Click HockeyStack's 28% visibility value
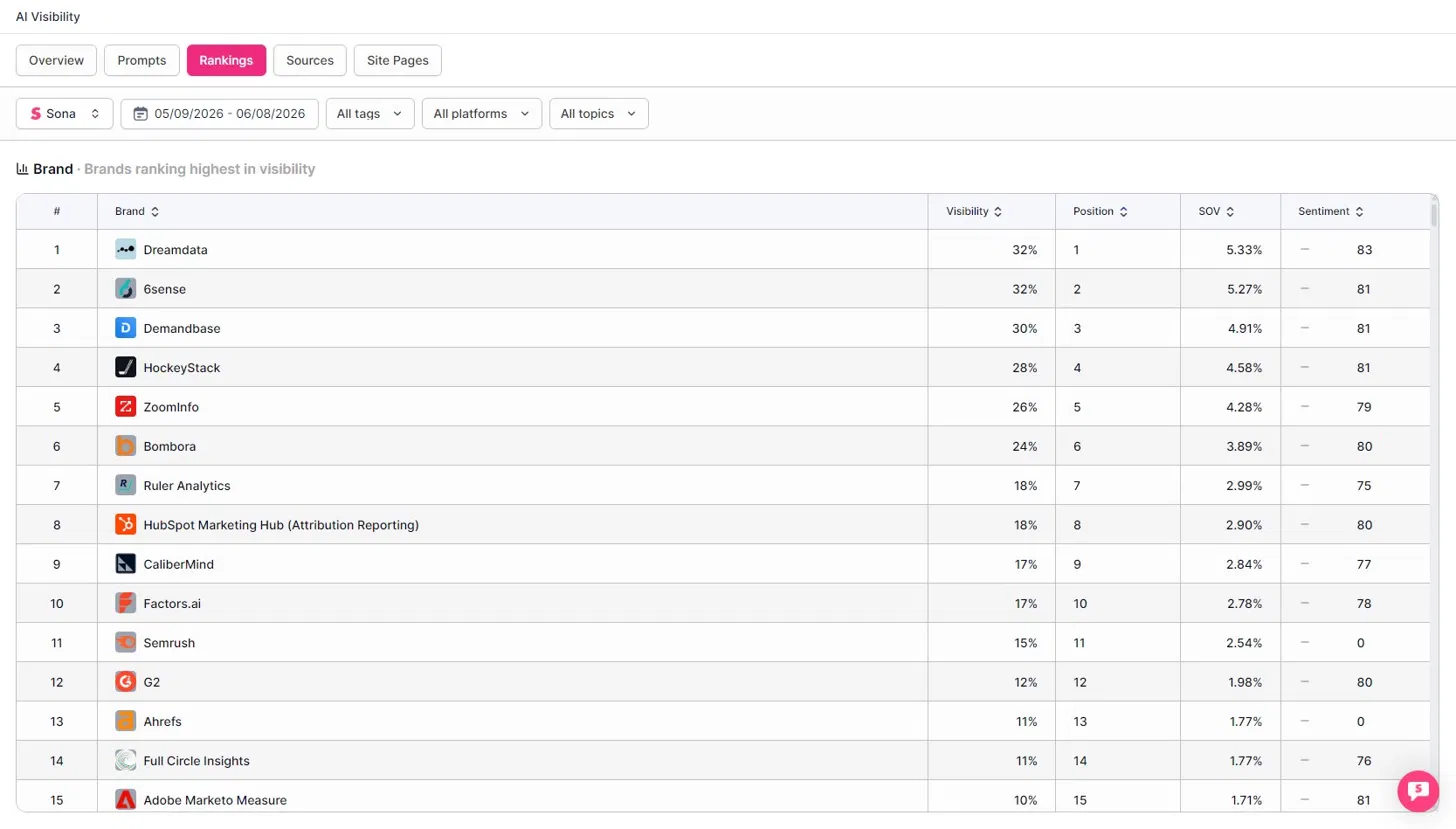1456x829 pixels. [1025, 368]
